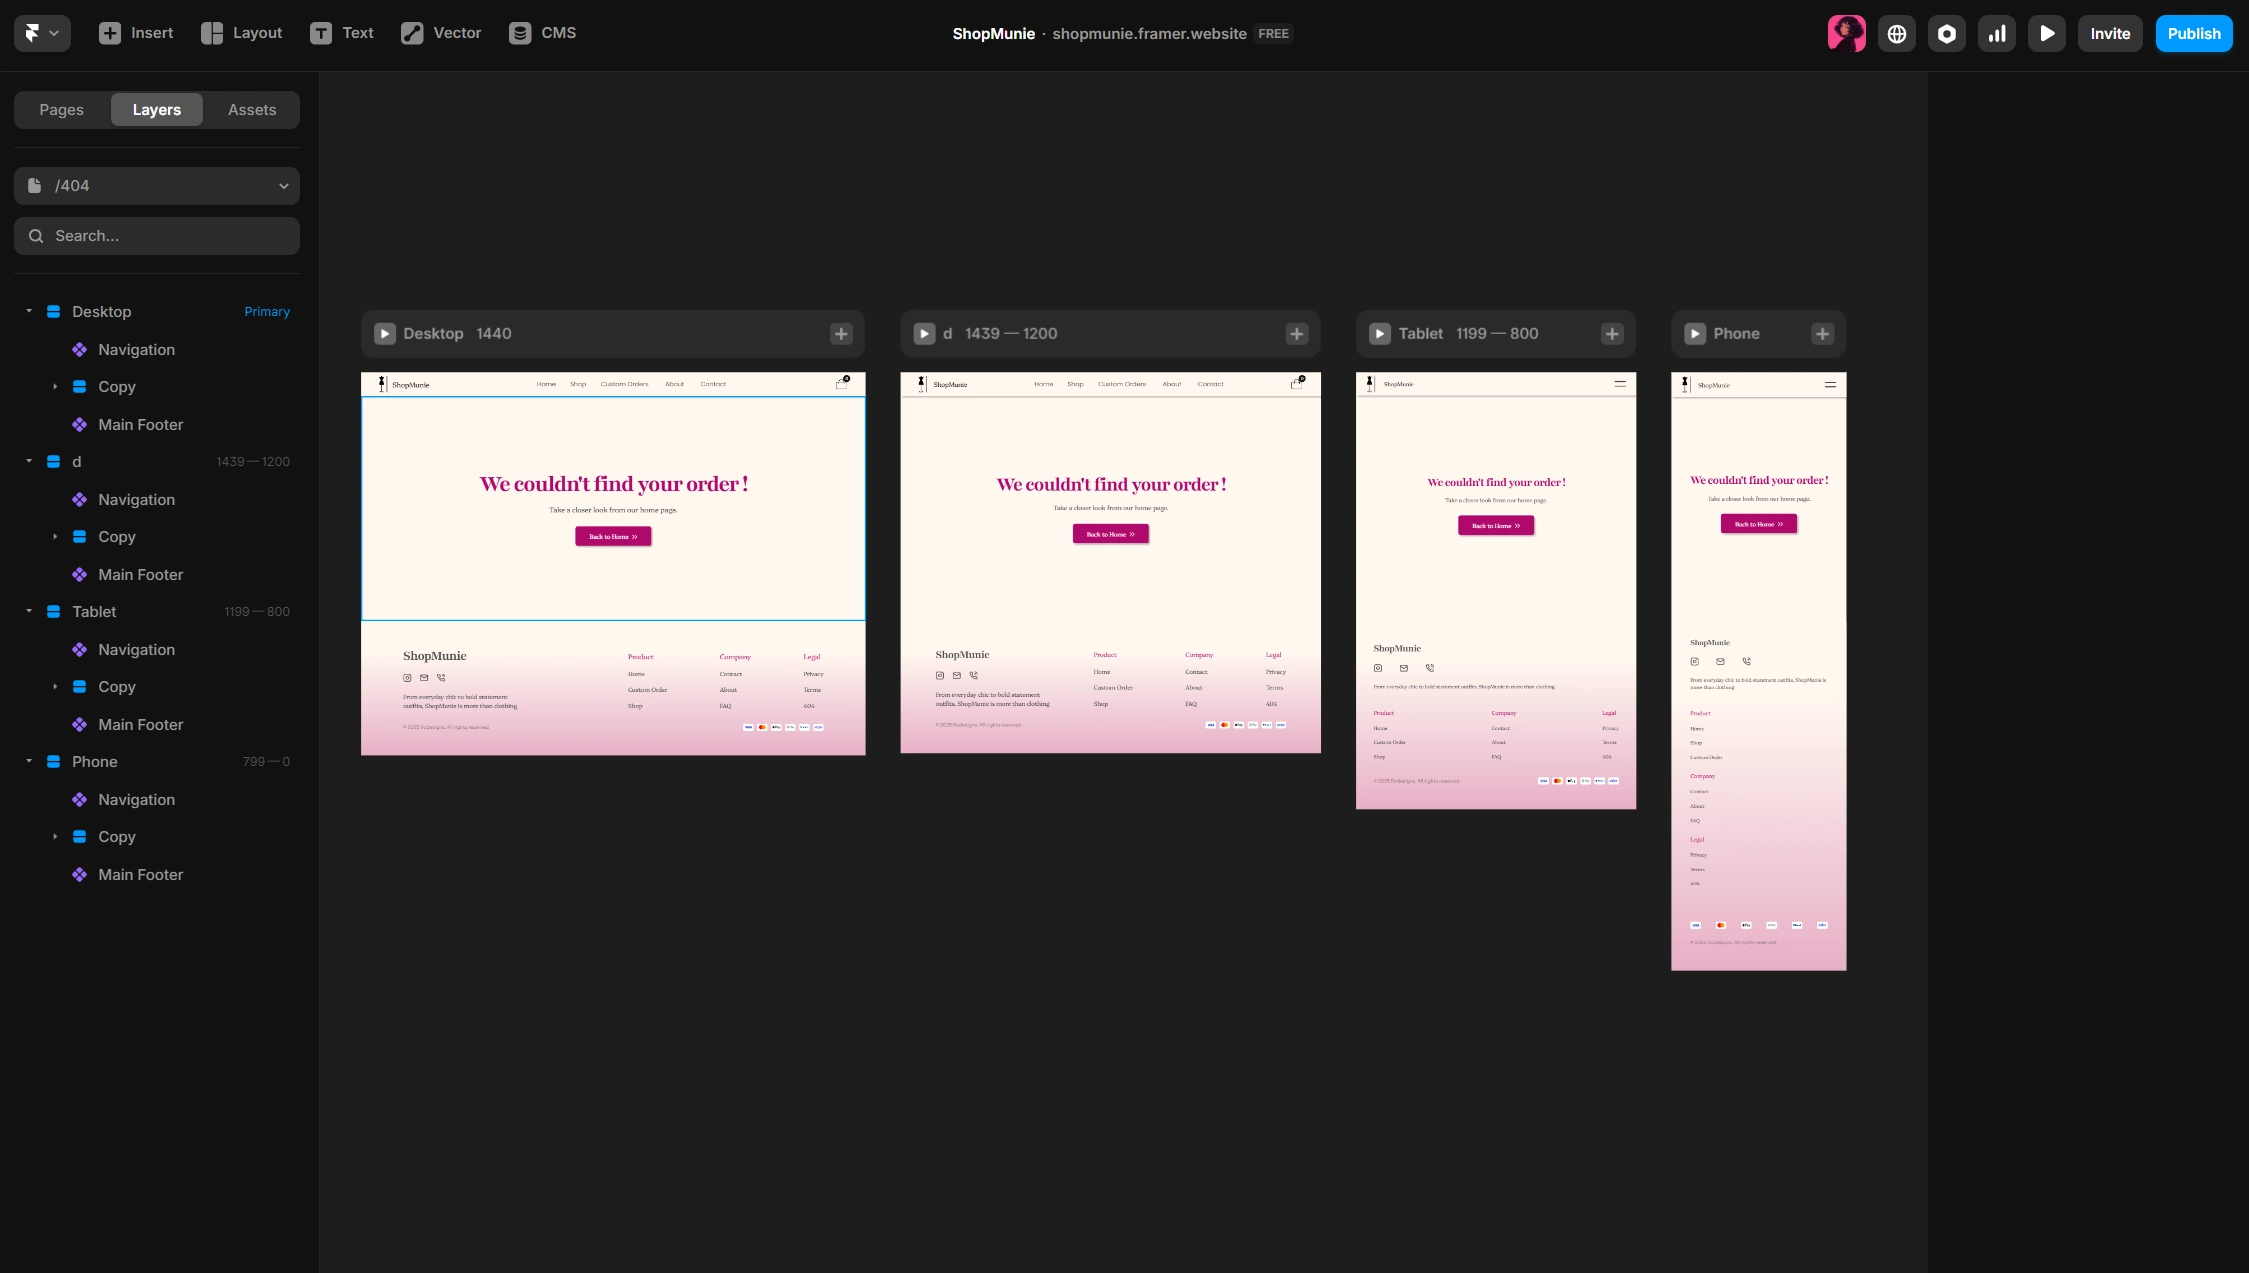Screen dimensions: 2249x1273
Task: Select the Text tool
Action: coord(342,32)
